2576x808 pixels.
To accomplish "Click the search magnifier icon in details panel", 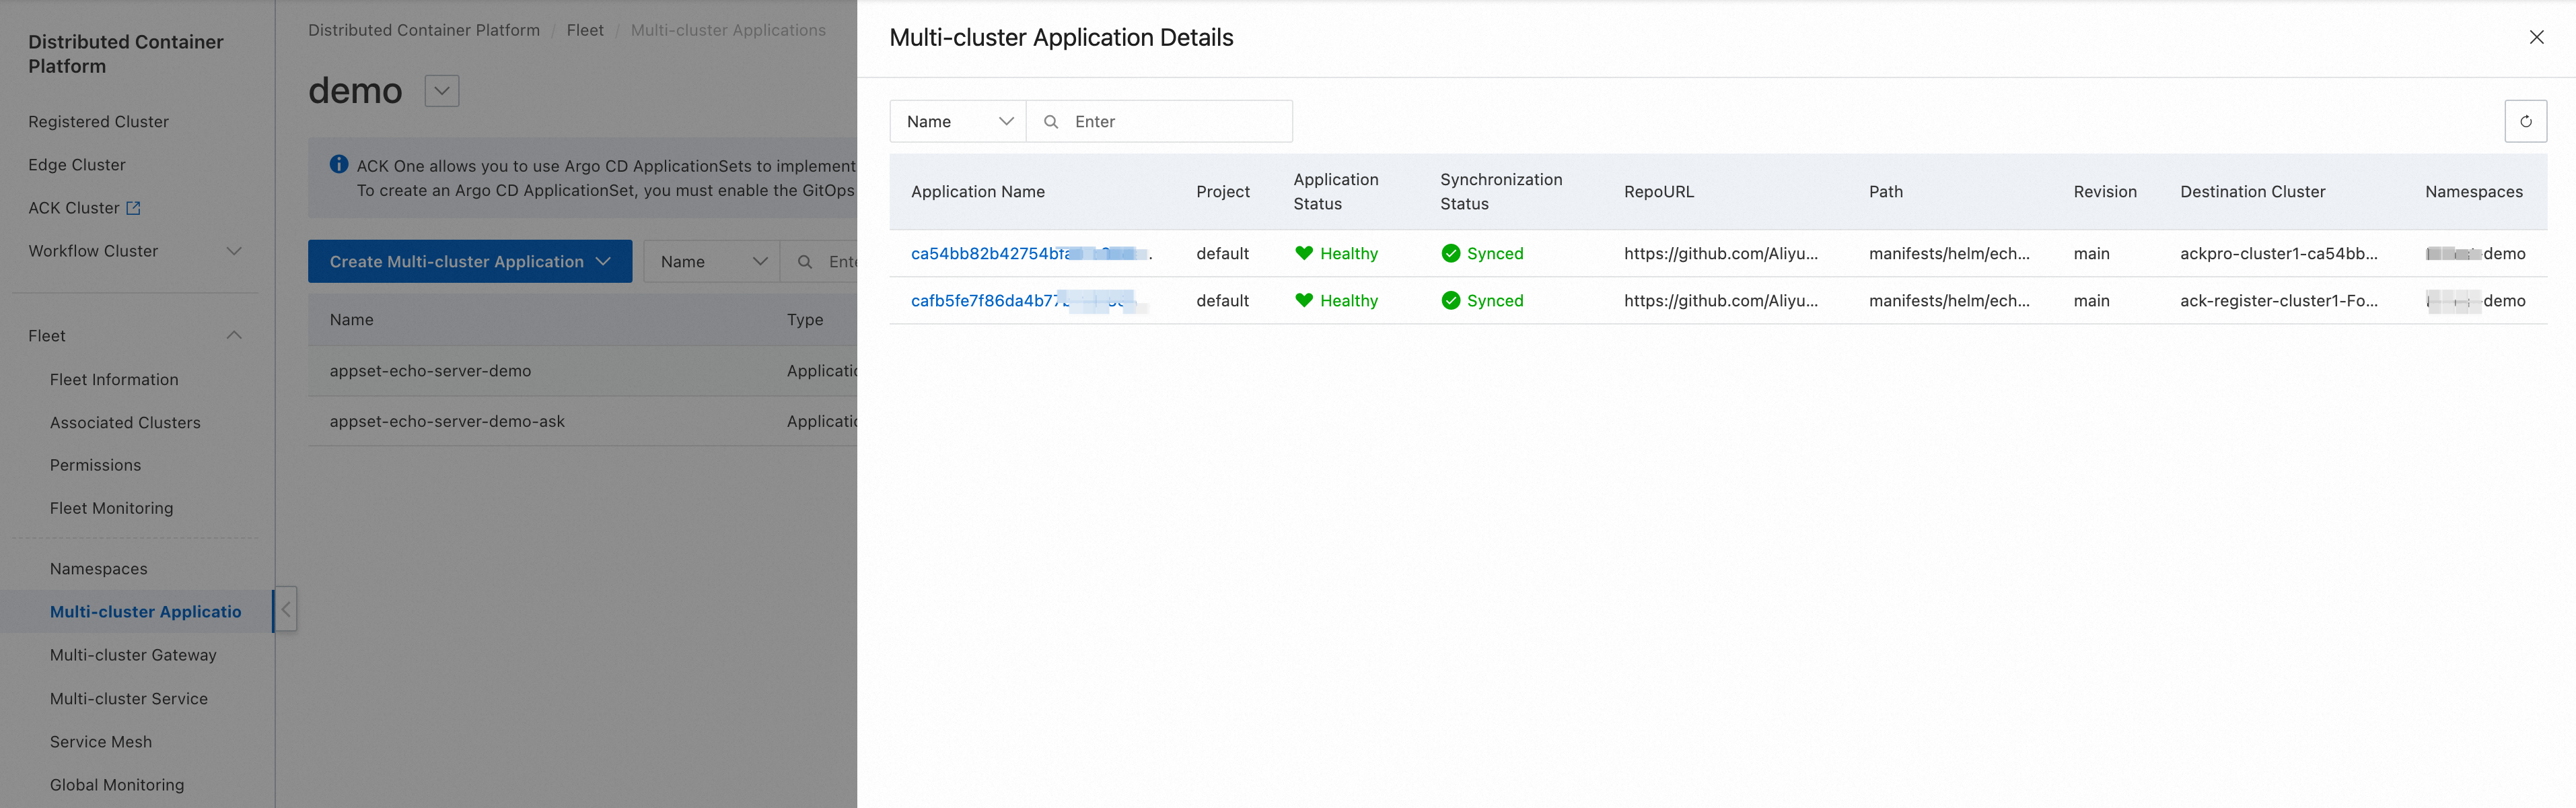I will point(1050,121).
